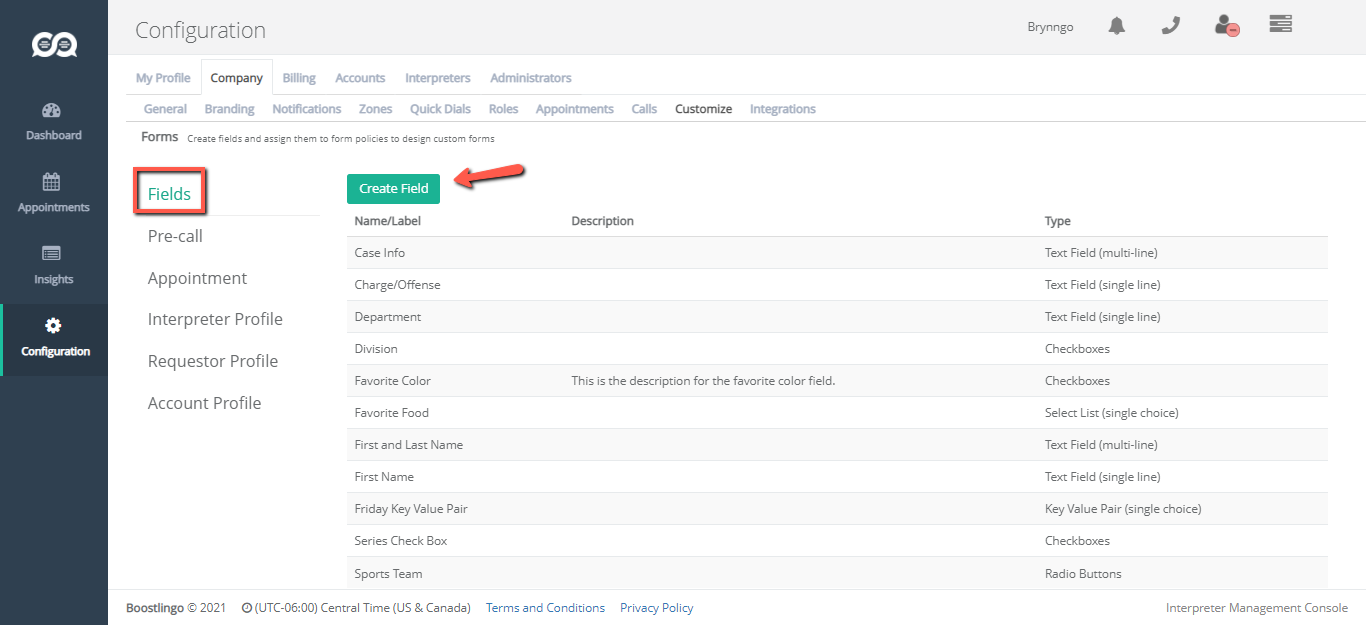Open the Interpreters tab
Screen dimensions: 1366x625
(437, 78)
